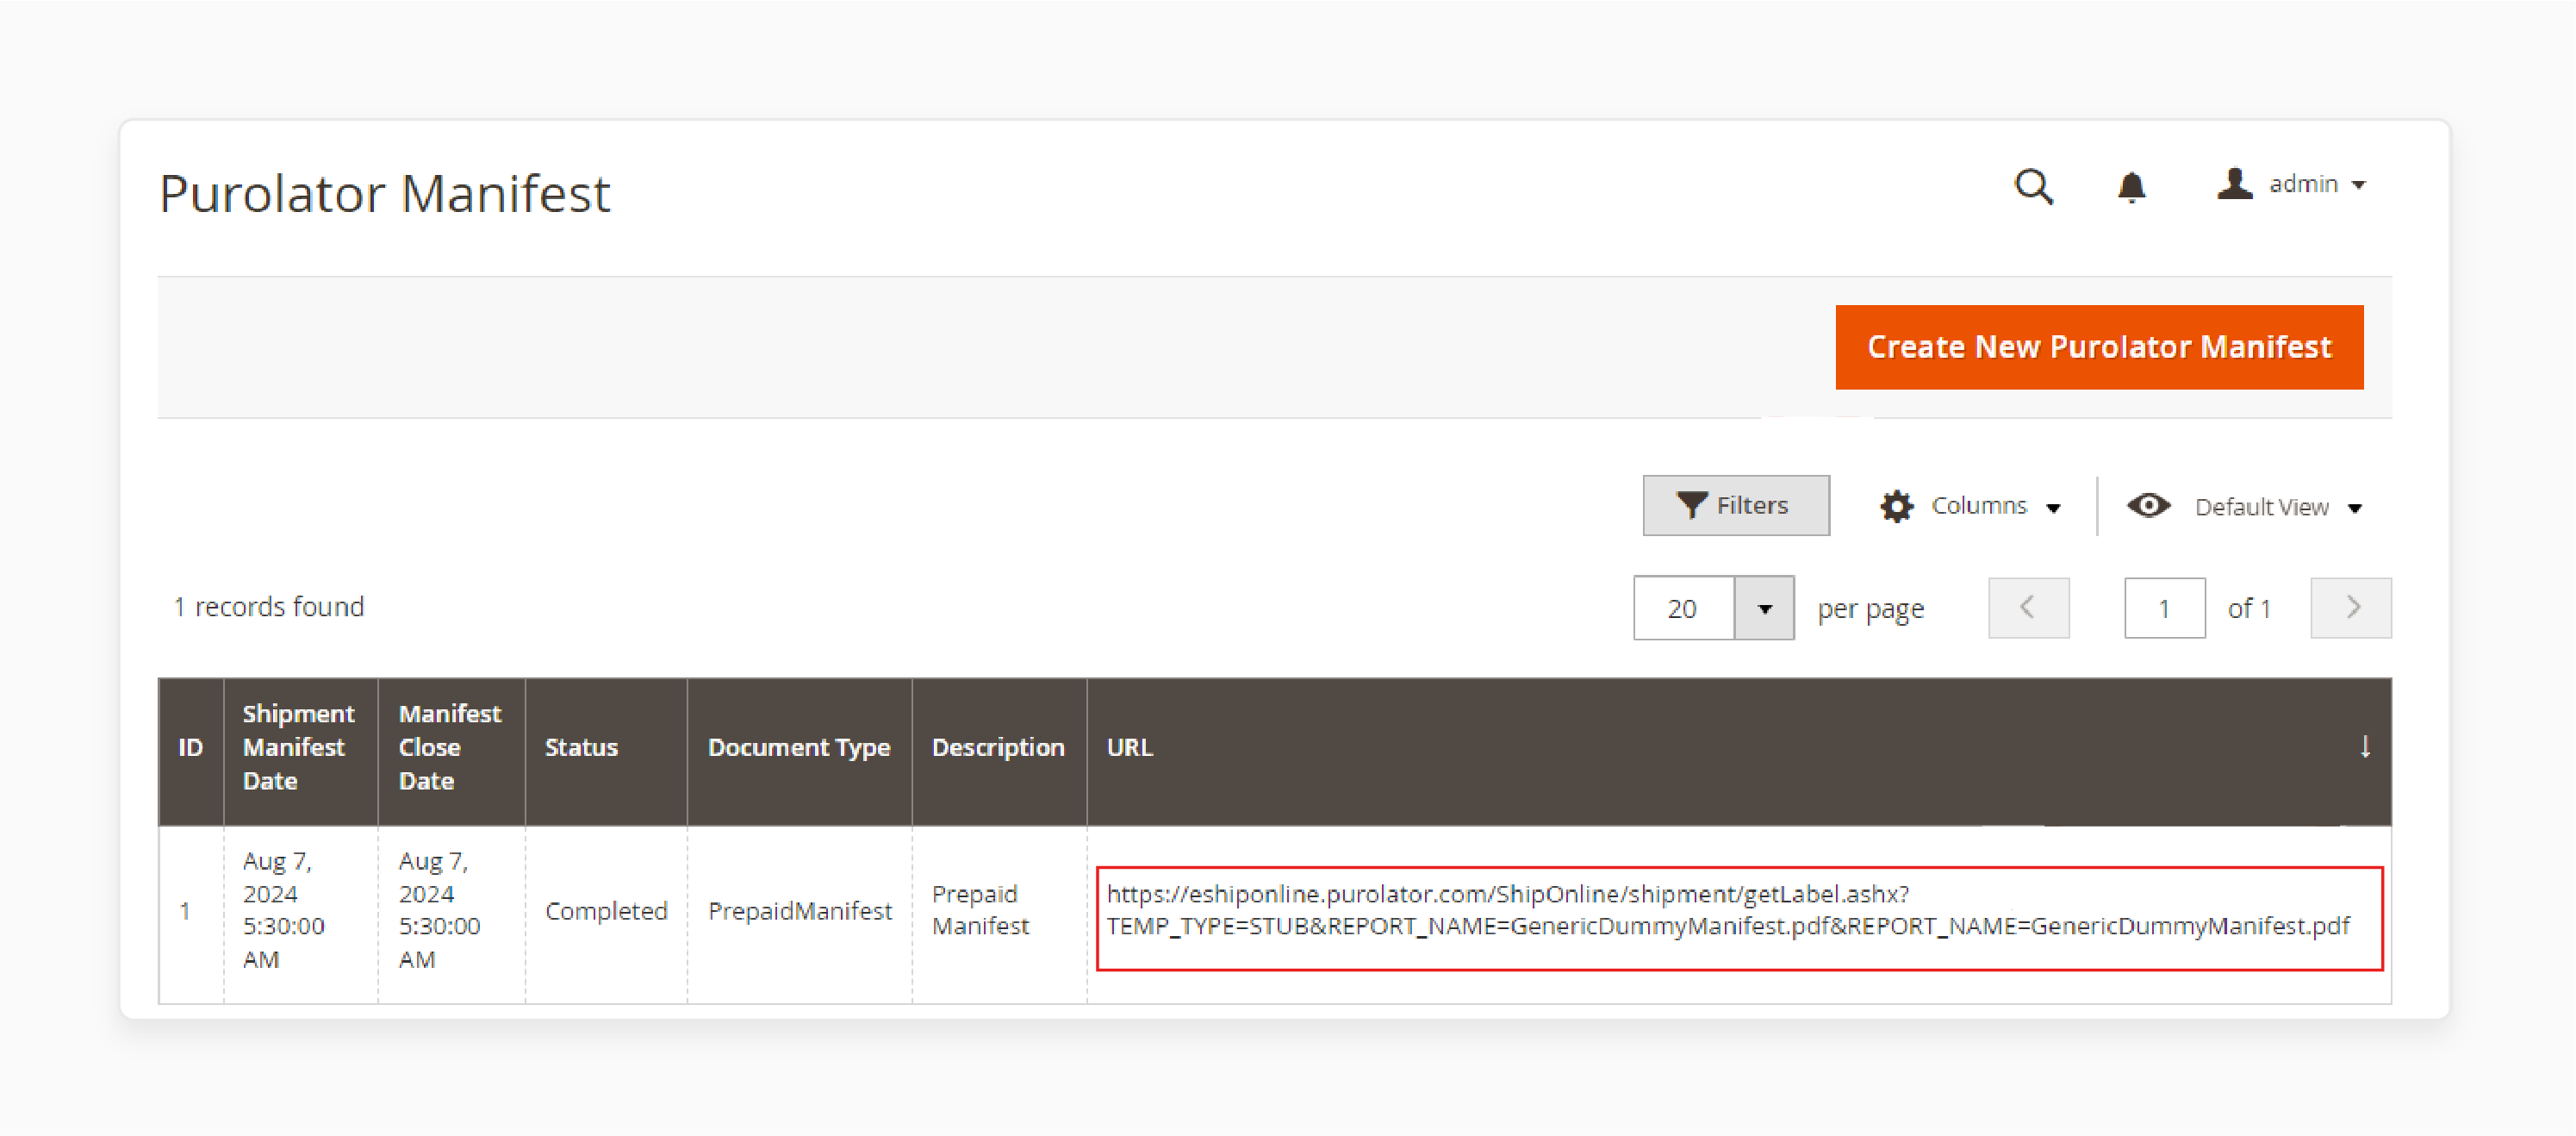This screenshot has height=1136, width=2576.
Task: Go to previous page arrow
Action: coord(2028,607)
